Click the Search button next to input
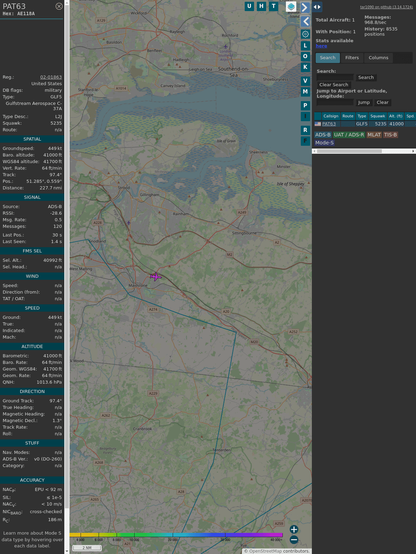 pos(366,77)
